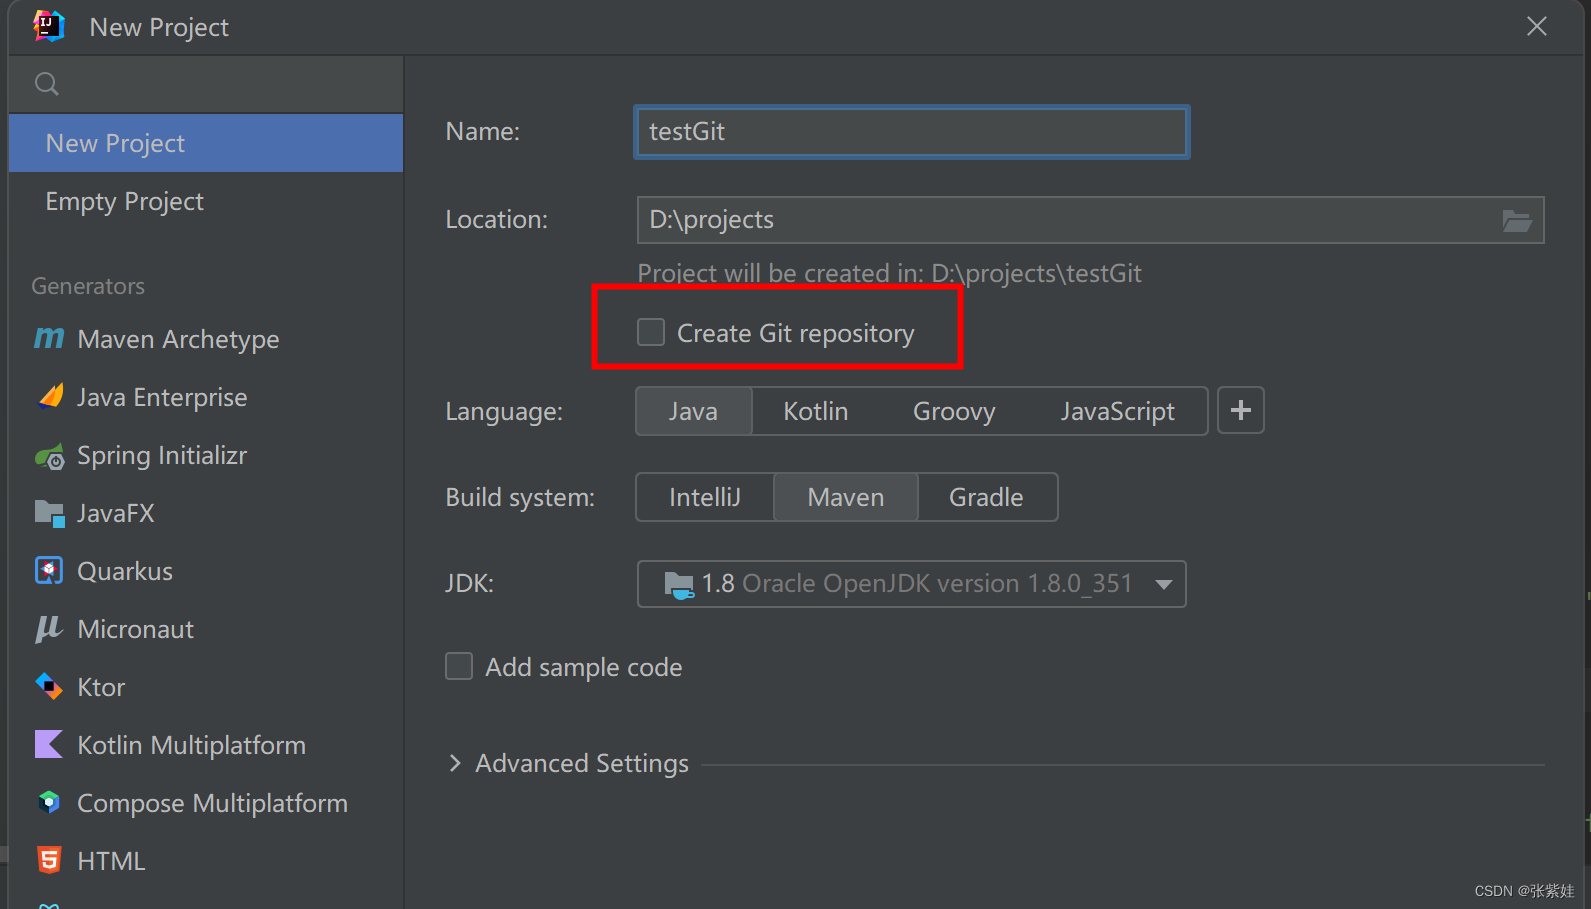The image size is (1591, 909).
Task: Click the Location field D:\projects
Action: point(1090,220)
